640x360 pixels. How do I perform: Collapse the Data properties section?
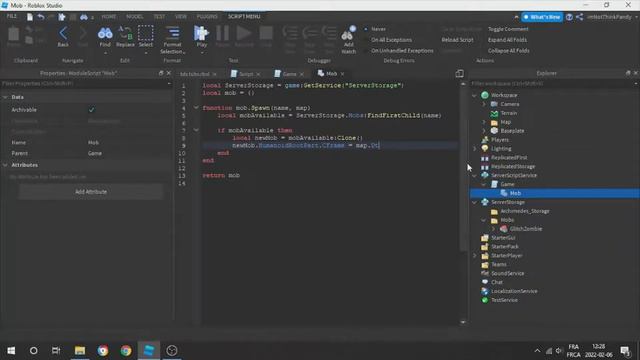5,97
